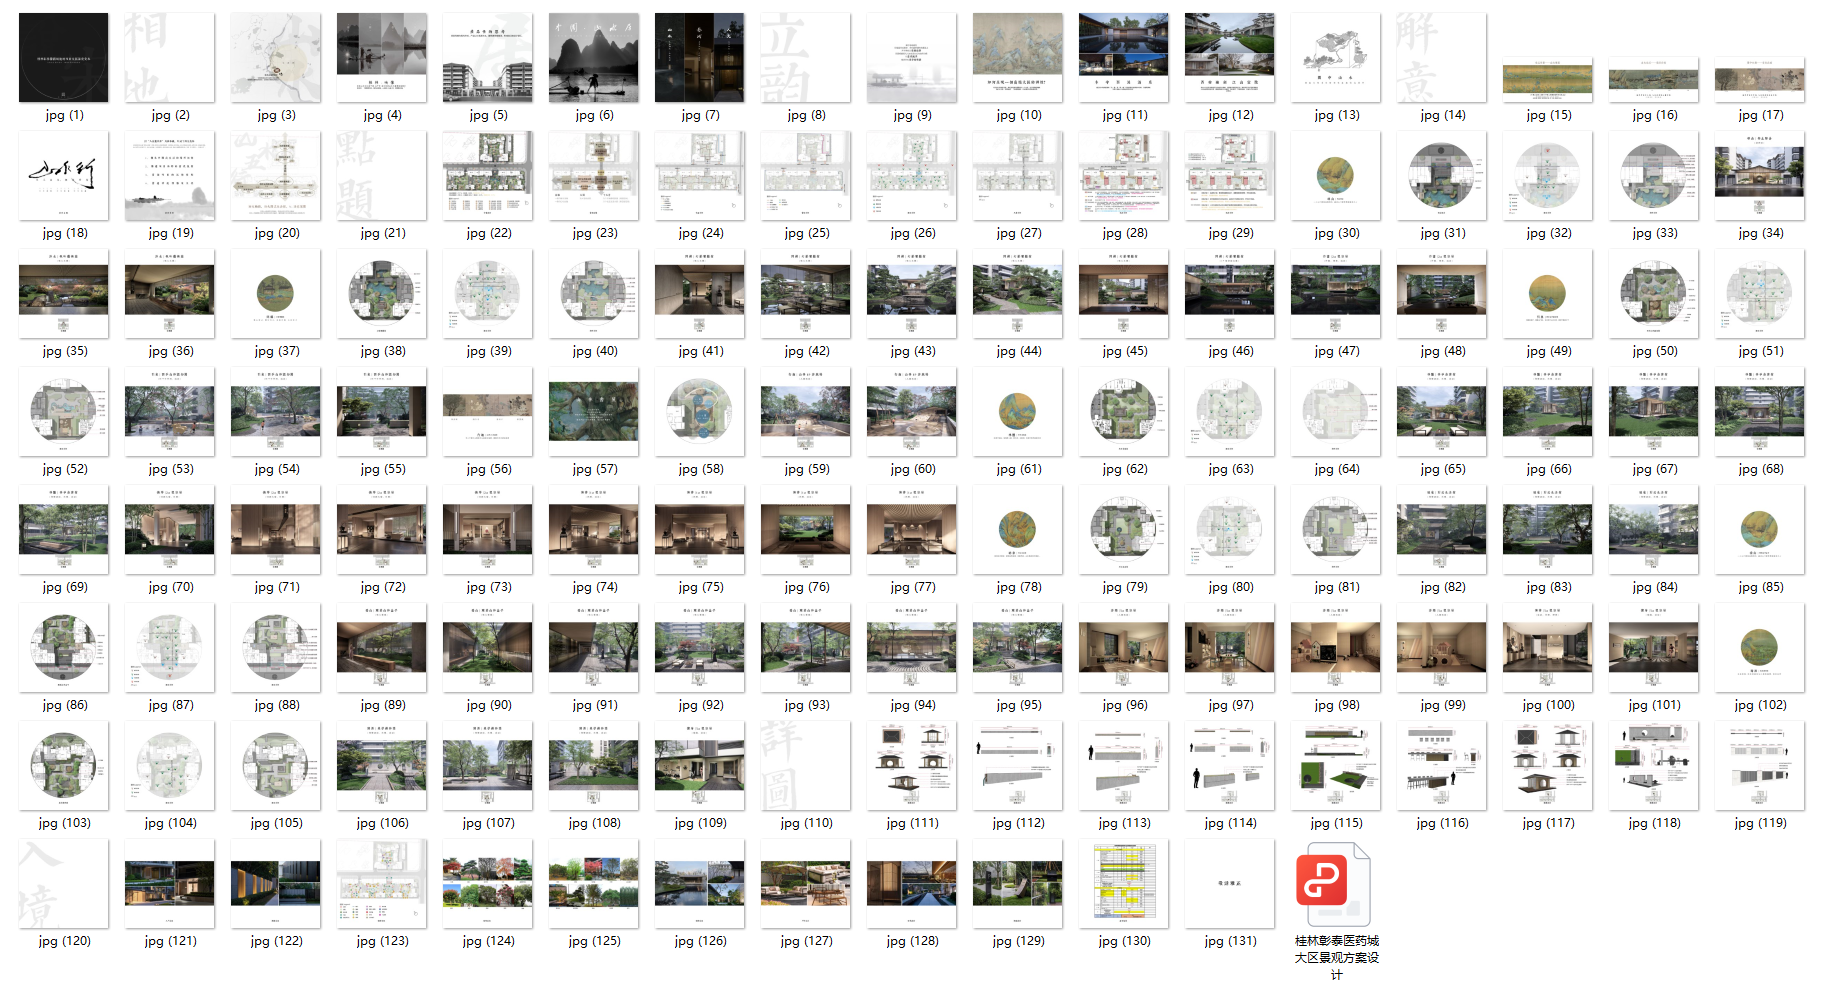Open the WPS presentation file icon
Viewport: 1821px width, 984px height.
point(1335,884)
